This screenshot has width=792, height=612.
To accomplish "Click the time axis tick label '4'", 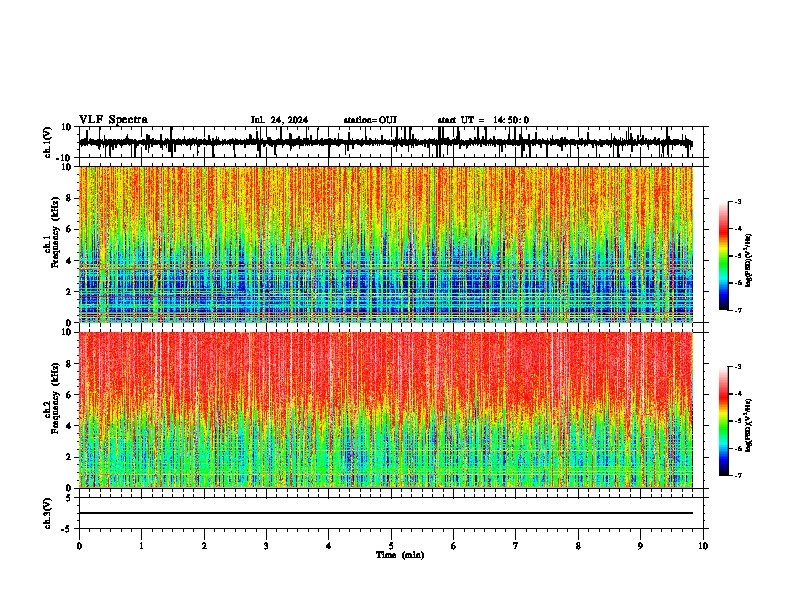I will click(329, 546).
